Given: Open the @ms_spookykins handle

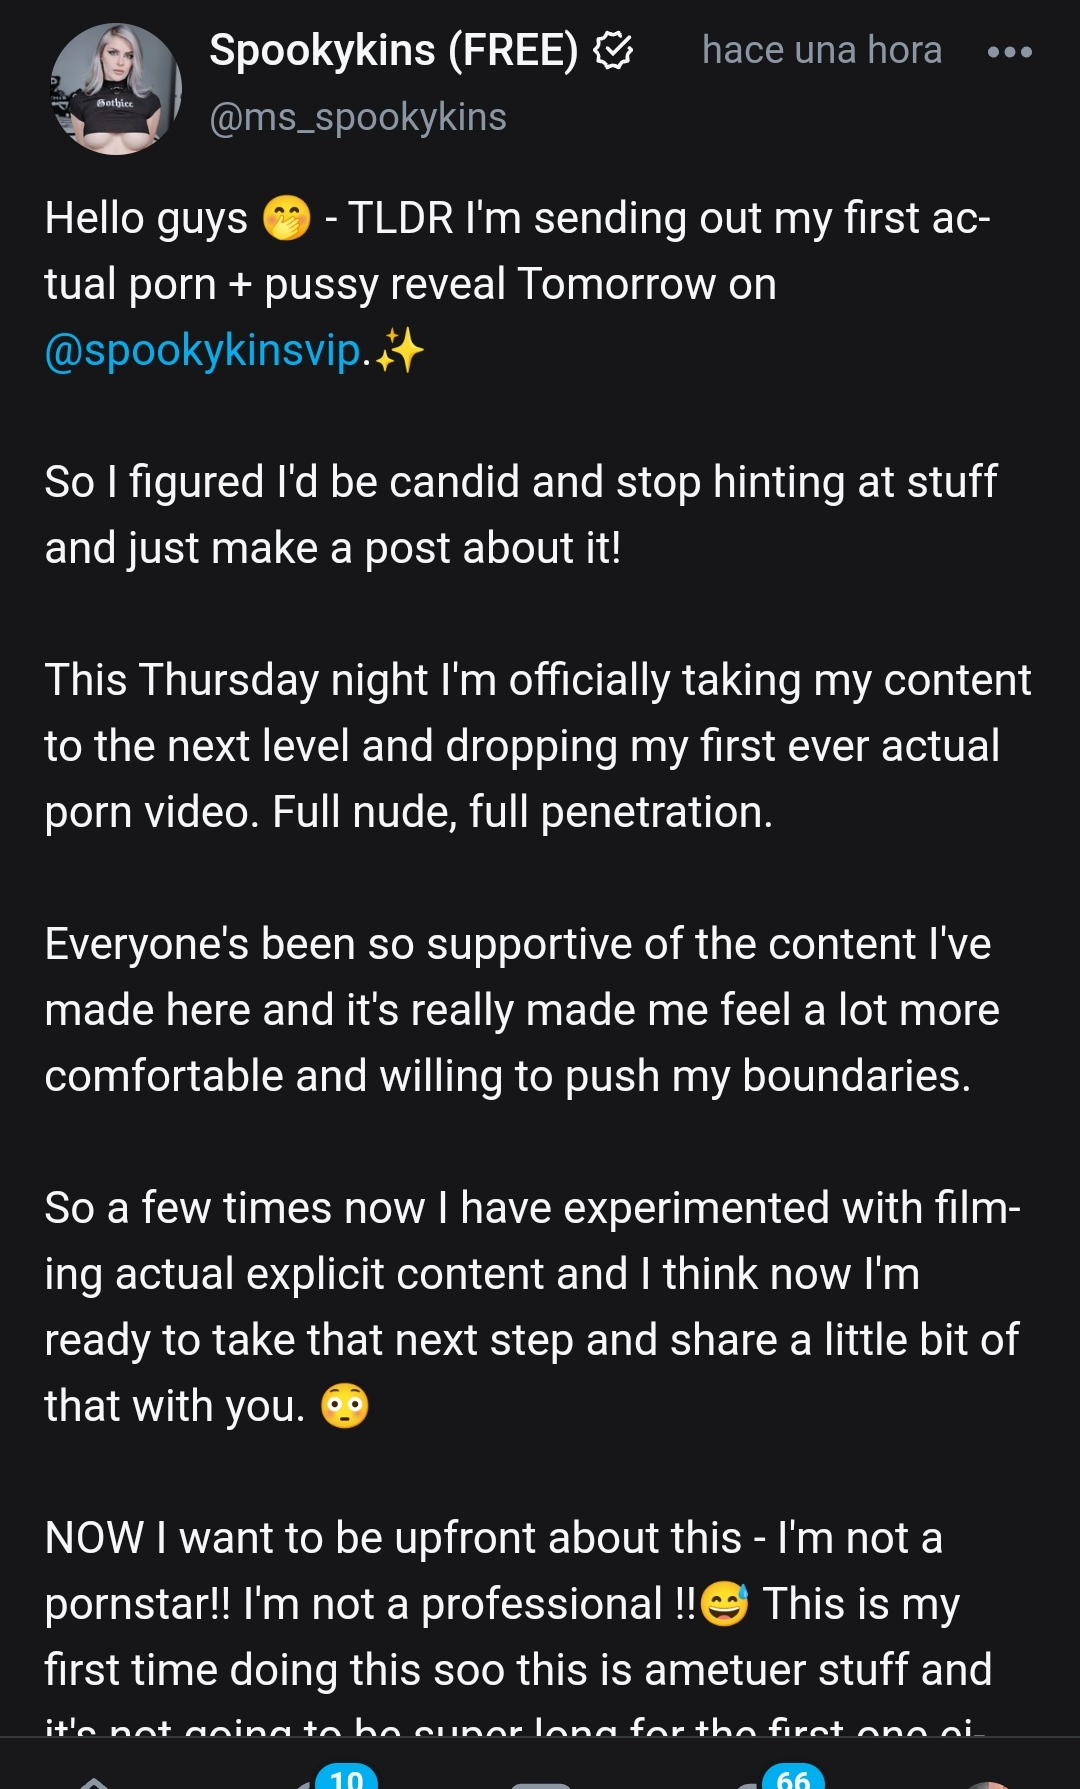Looking at the screenshot, I should tap(357, 118).
